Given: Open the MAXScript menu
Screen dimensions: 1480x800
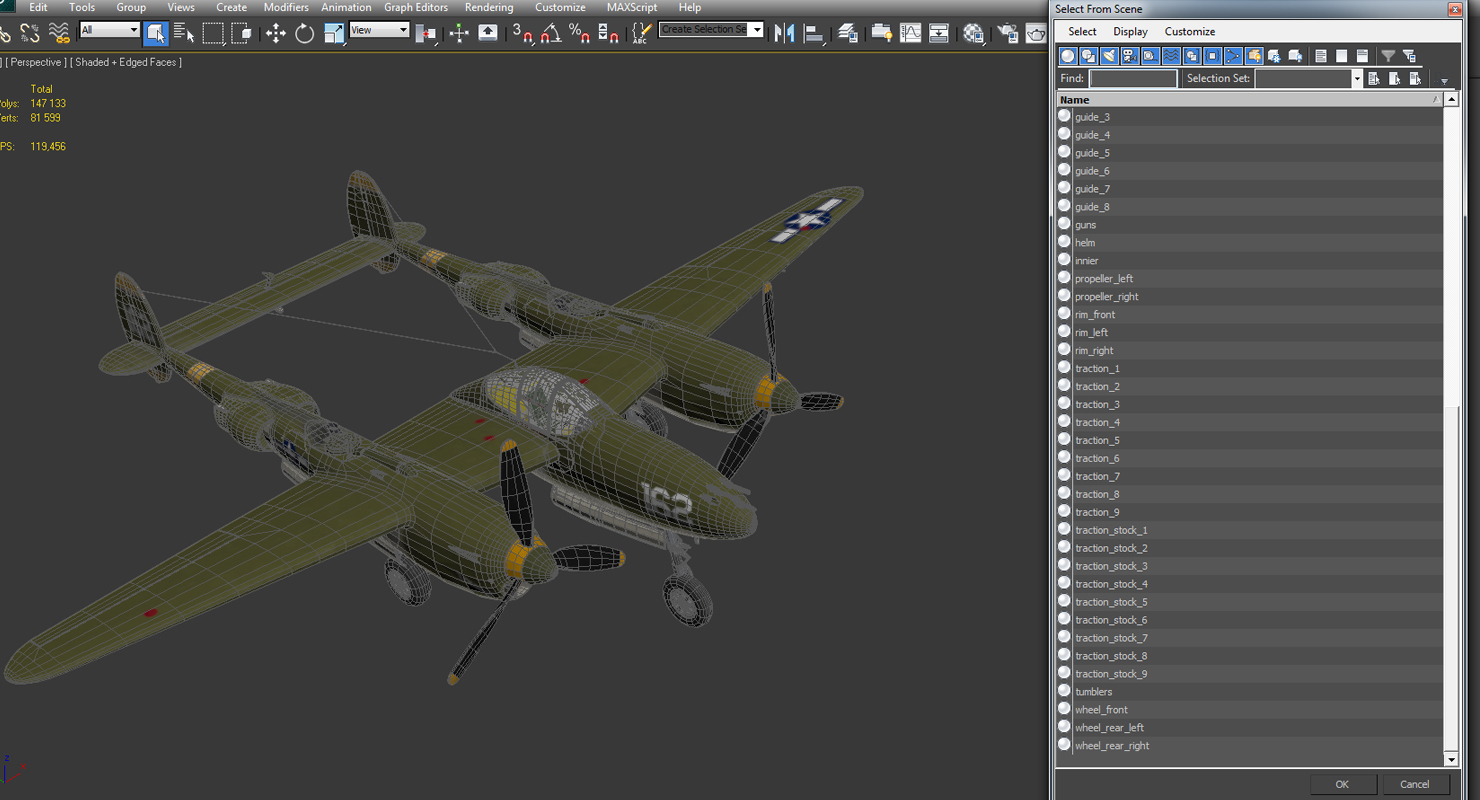Looking at the screenshot, I should 632,7.
